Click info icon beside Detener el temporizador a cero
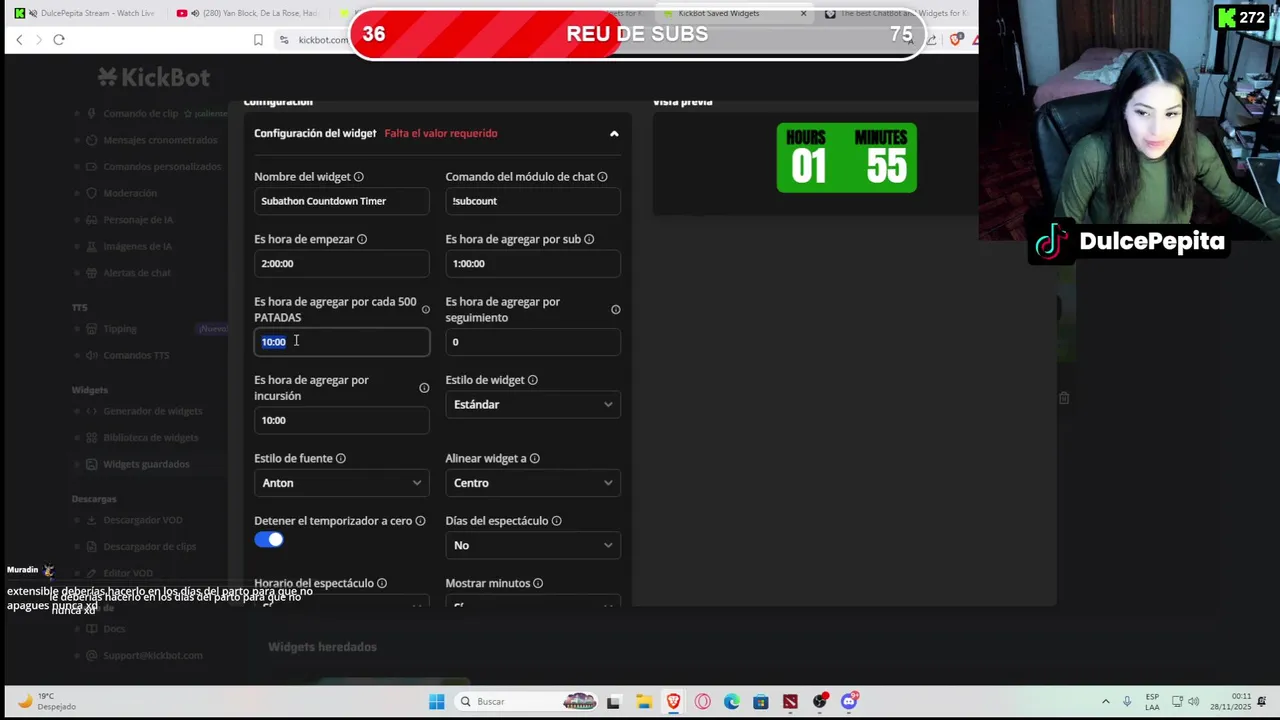 [x=420, y=521]
